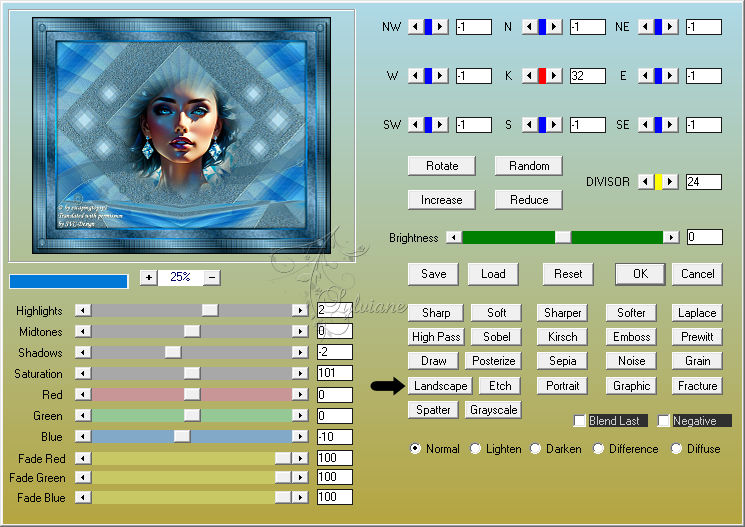Screen dimensions: 745x527
Task: Select Darken blend mode
Action: pyautogui.click(x=535, y=449)
